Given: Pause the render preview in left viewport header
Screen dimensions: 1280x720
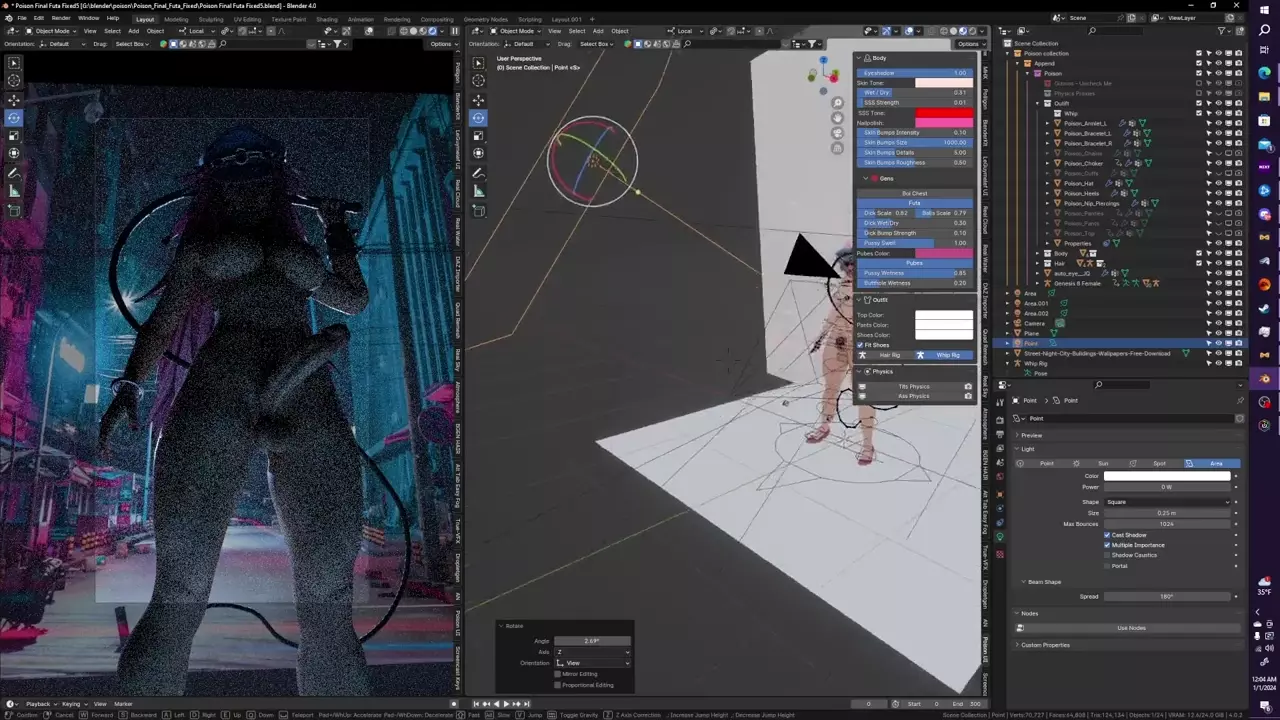Looking at the screenshot, I should click(x=454, y=31).
